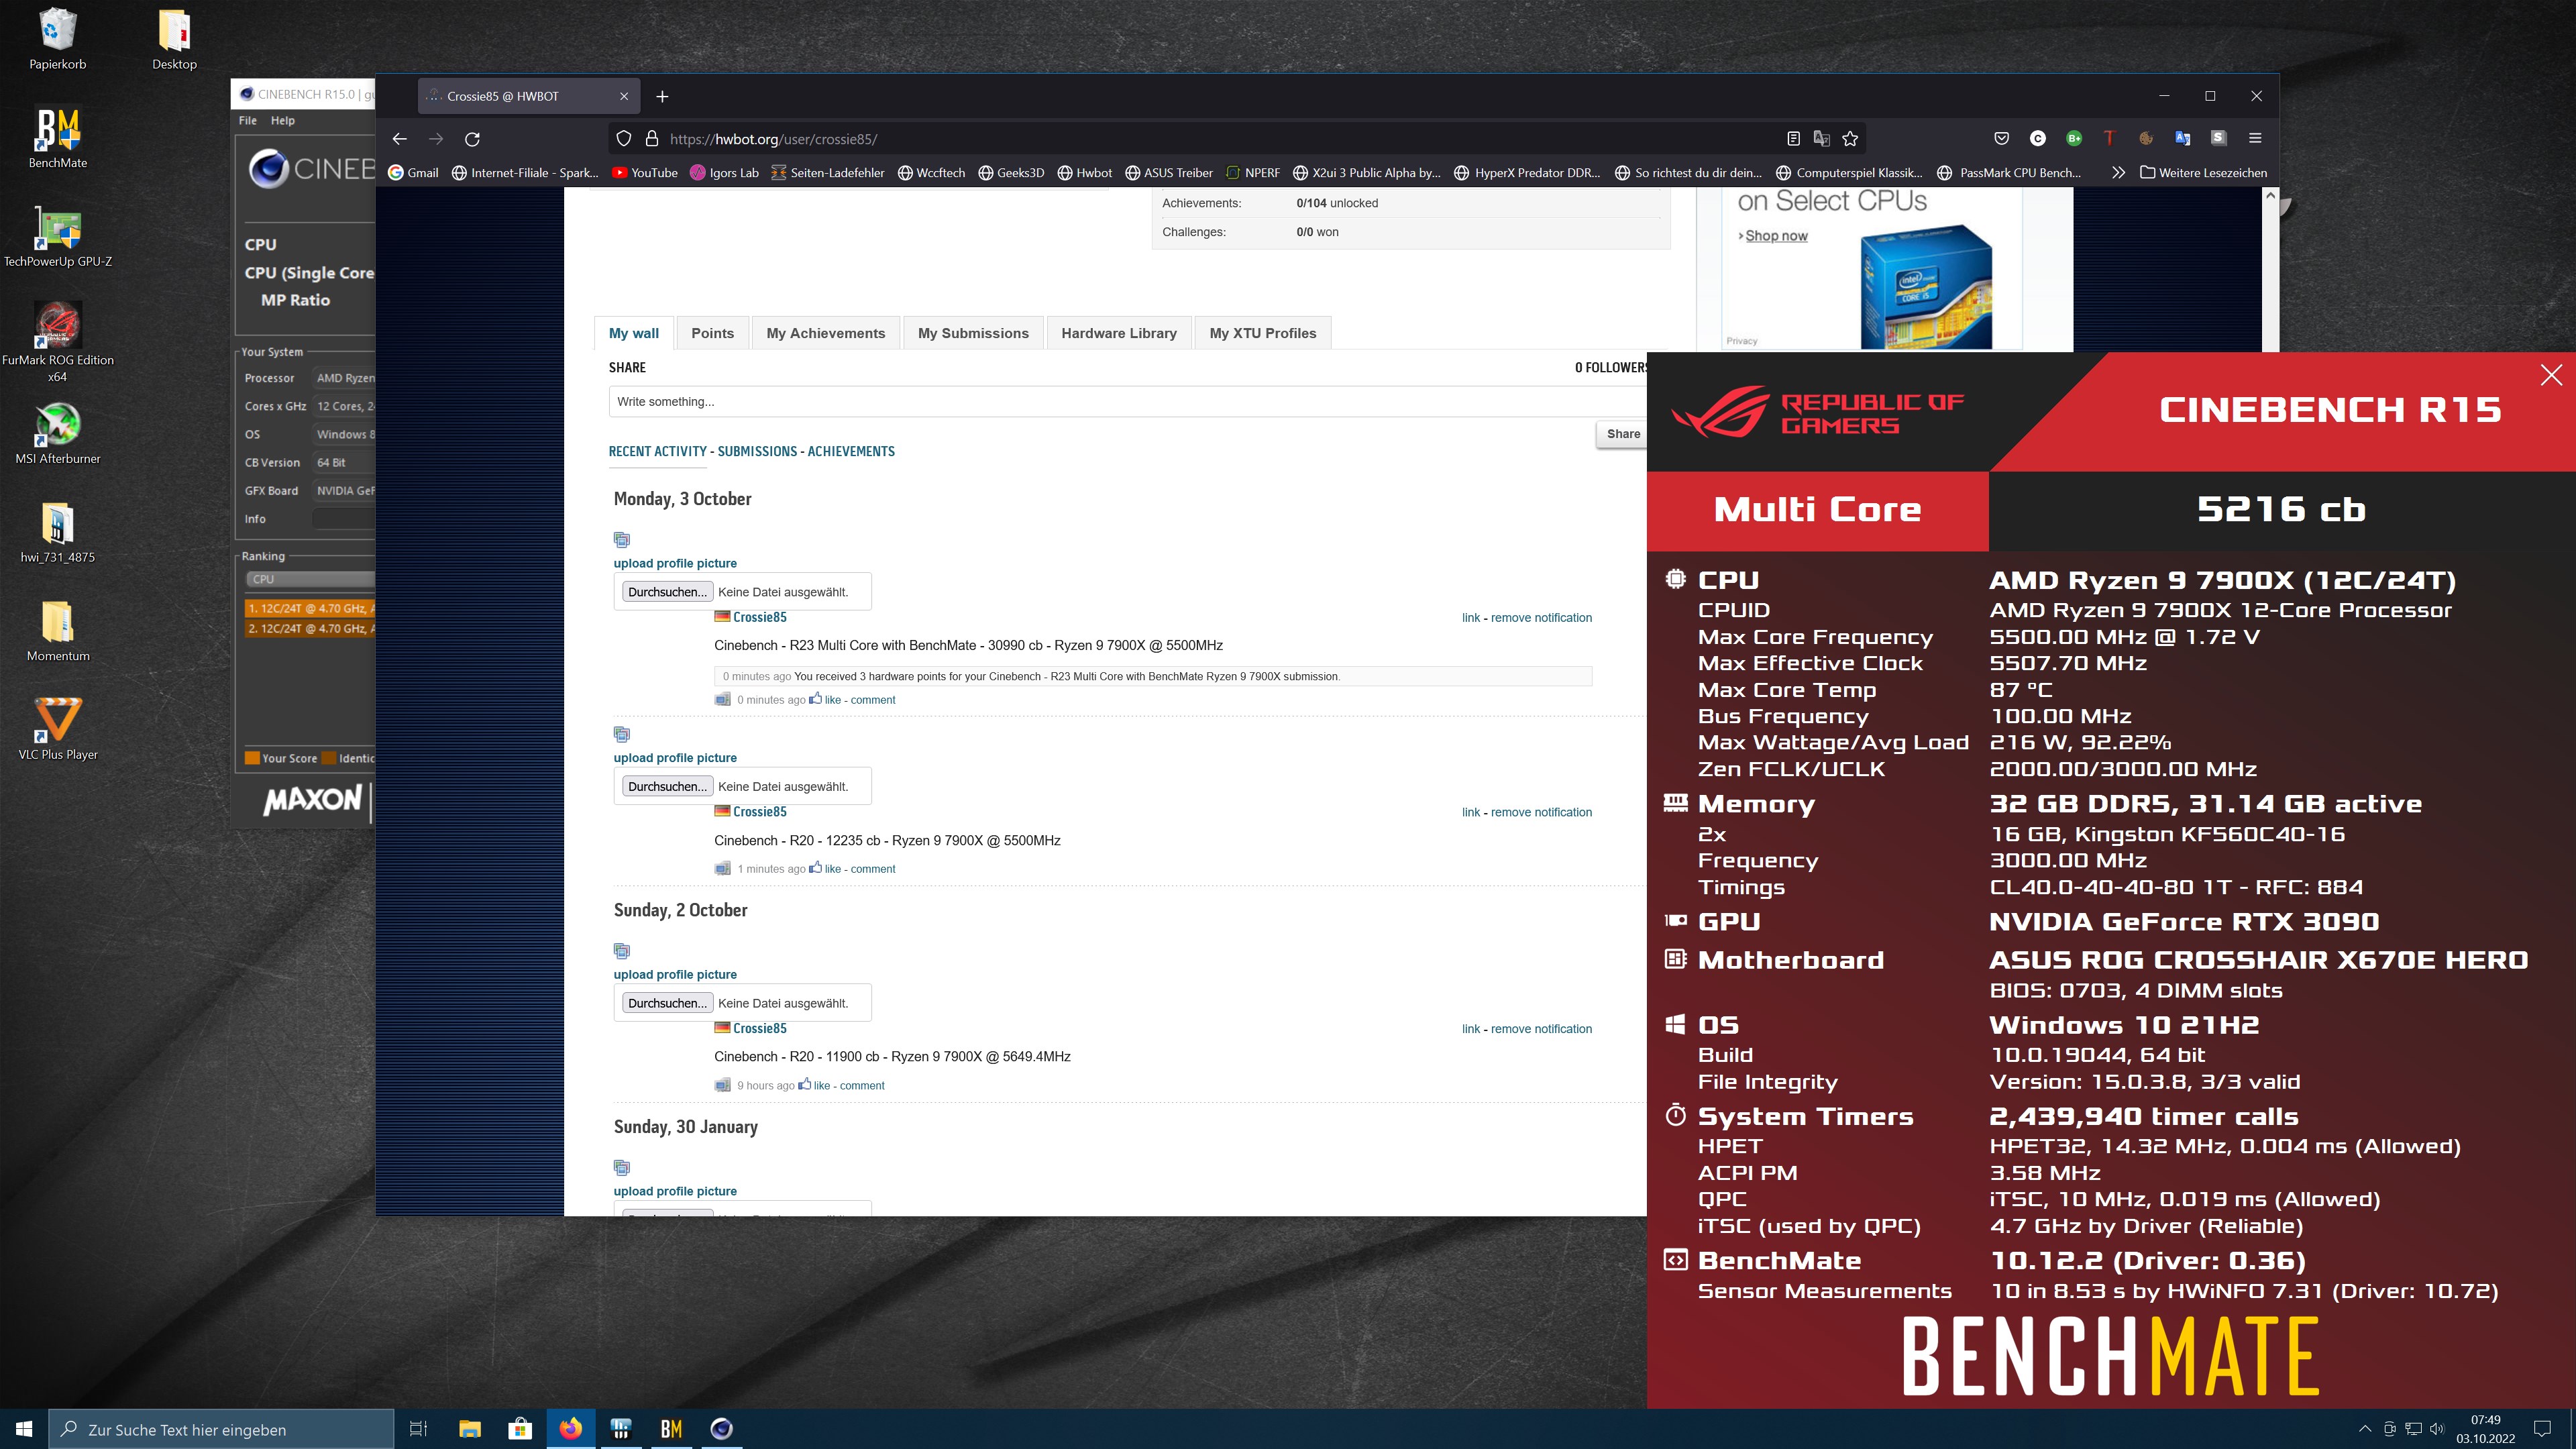Open the My Achievements tab
The height and width of the screenshot is (1449, 2576).
(x=826, y=333)
